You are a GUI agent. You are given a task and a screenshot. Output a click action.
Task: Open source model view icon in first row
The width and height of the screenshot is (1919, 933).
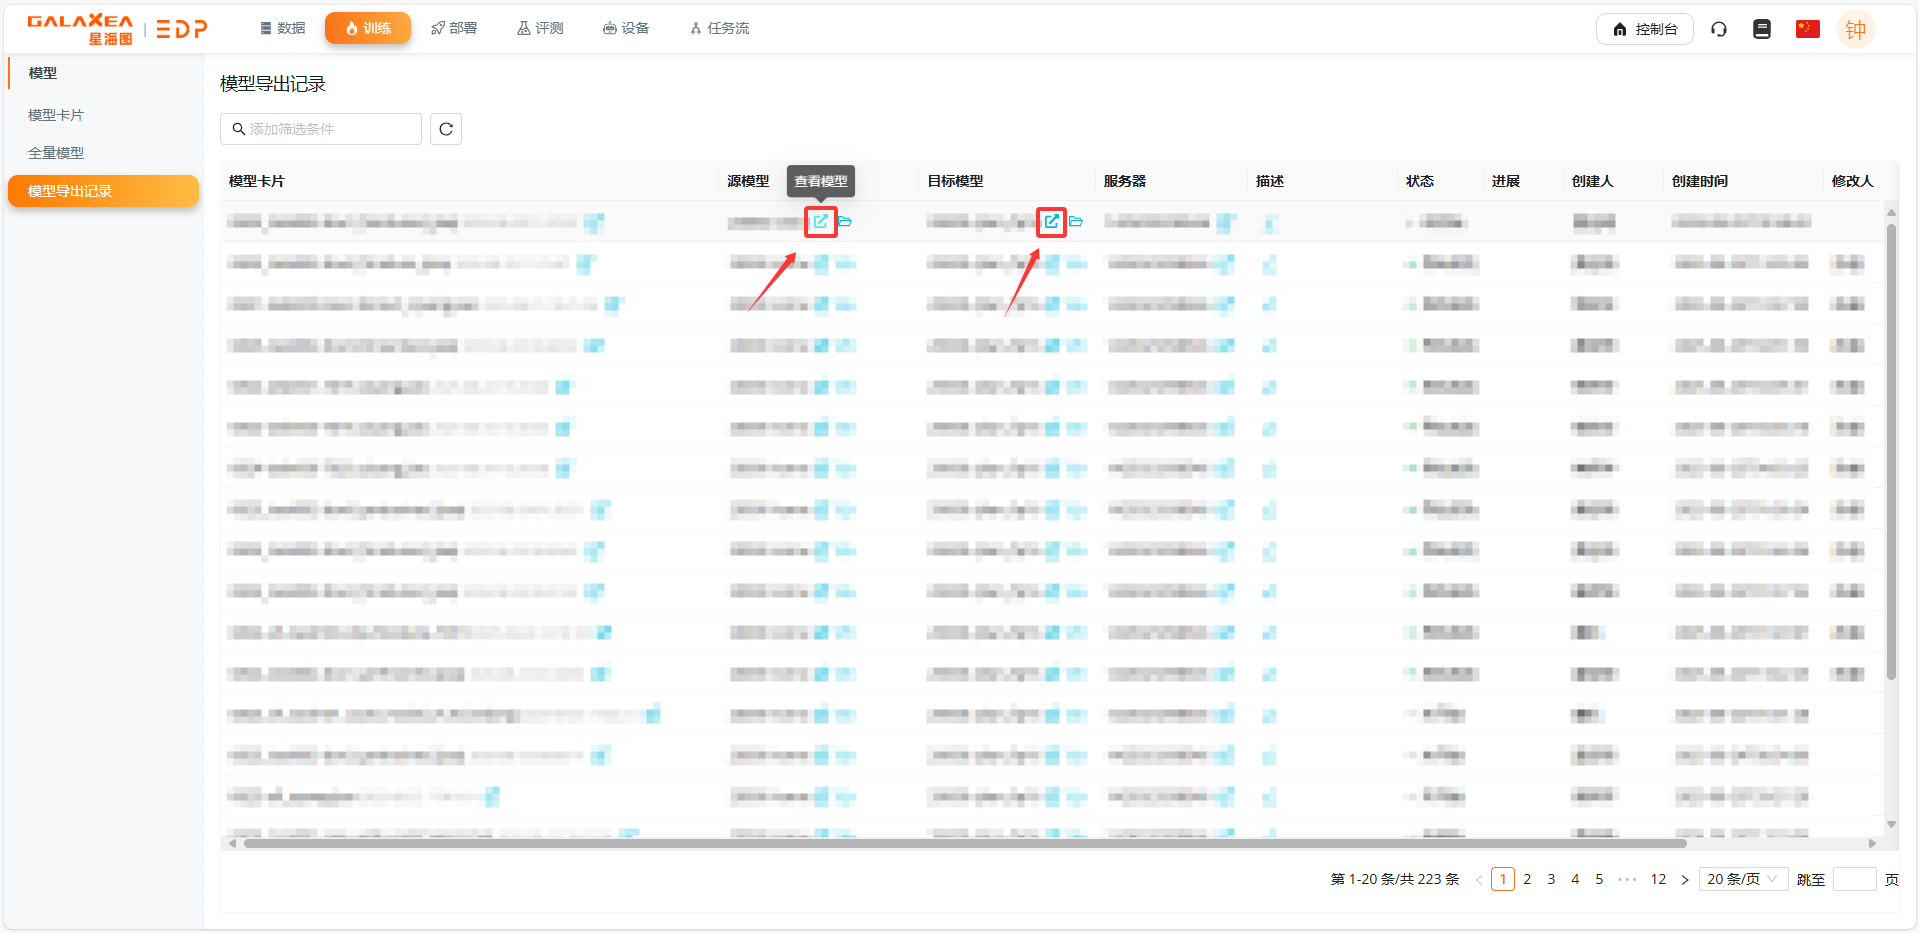[820, 221]
